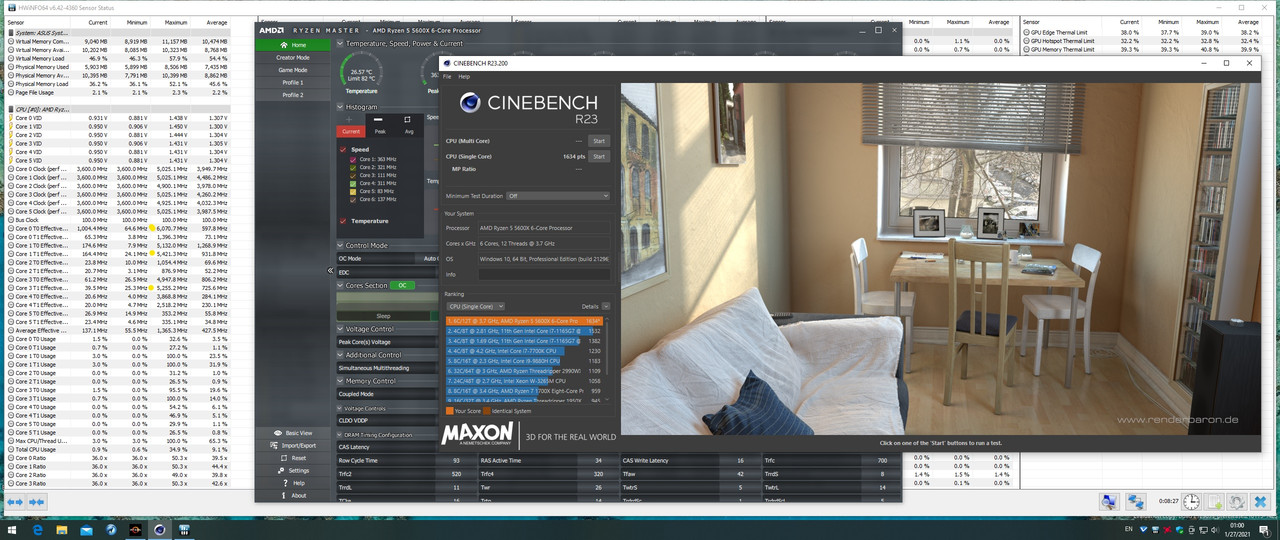Open Import/Export in Ryzen Master sidebar

point(293,445)
